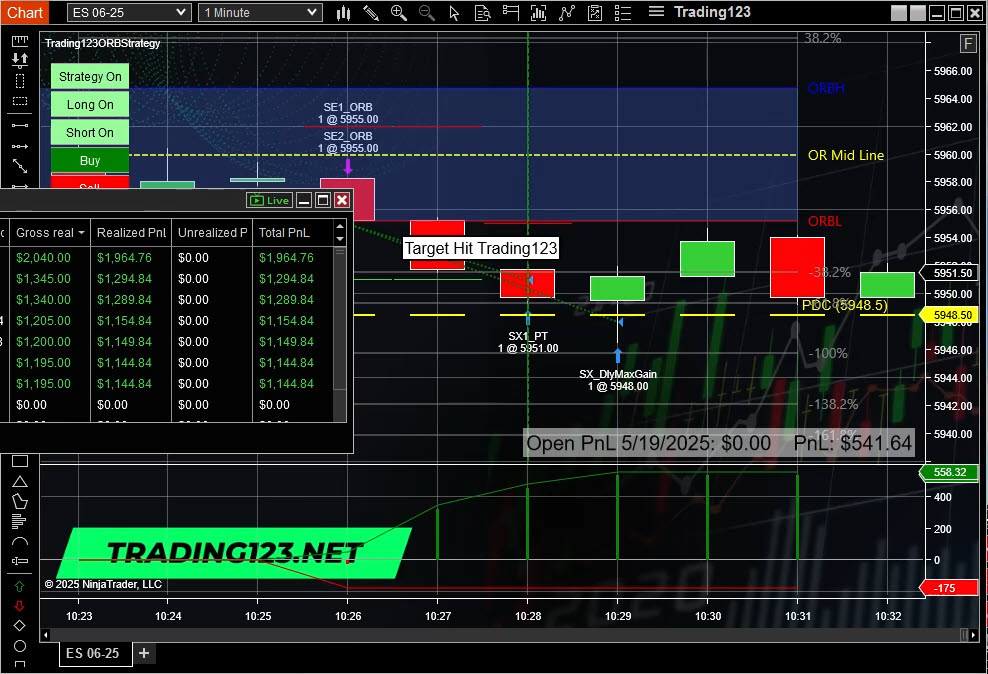Image resolution: width=988 pixels, height=674 pixels.
Task: Select the ray drawing tool
Action: click(20, 146)
